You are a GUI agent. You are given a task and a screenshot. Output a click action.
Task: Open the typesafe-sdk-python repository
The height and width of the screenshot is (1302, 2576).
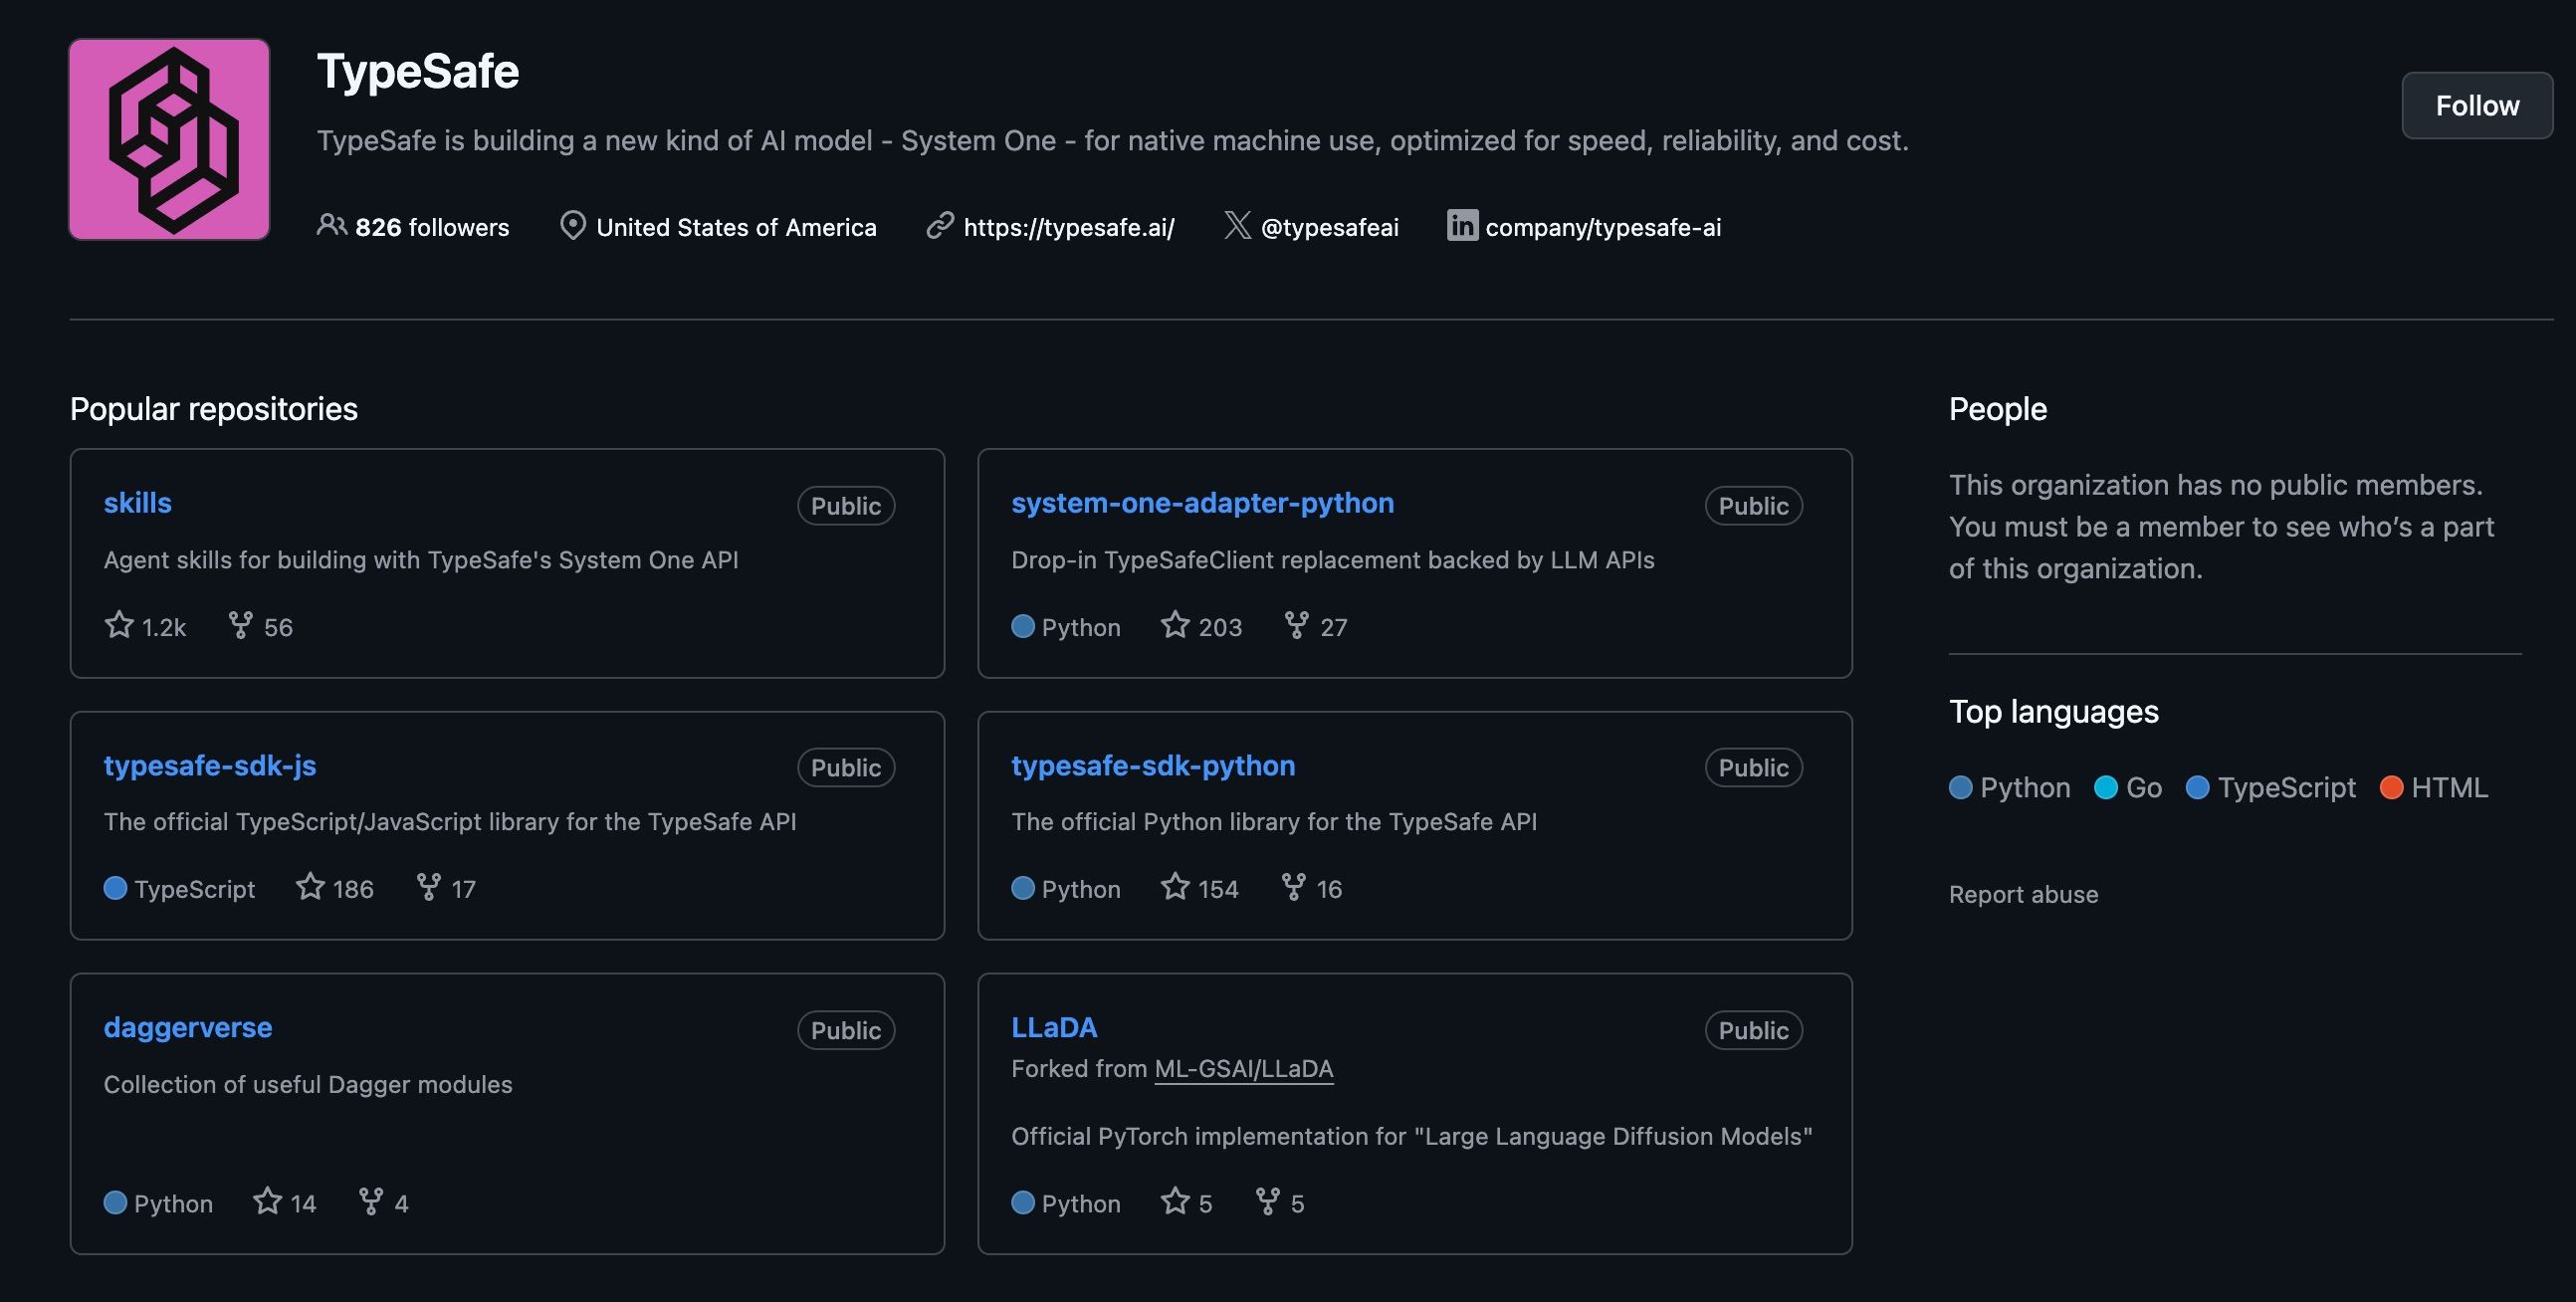[1153, 765]
